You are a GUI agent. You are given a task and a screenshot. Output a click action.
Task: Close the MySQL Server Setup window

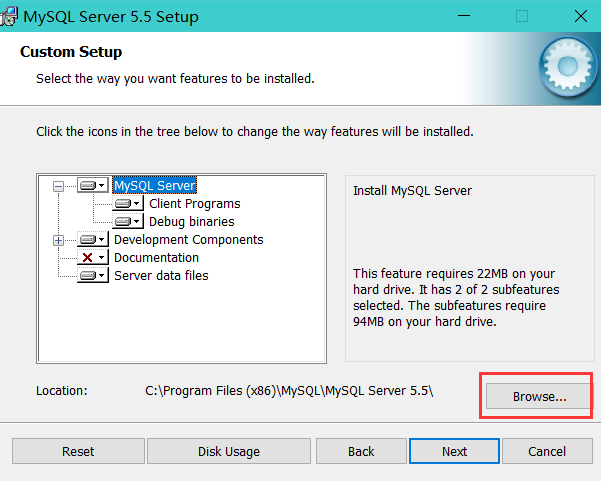(581, 16)
